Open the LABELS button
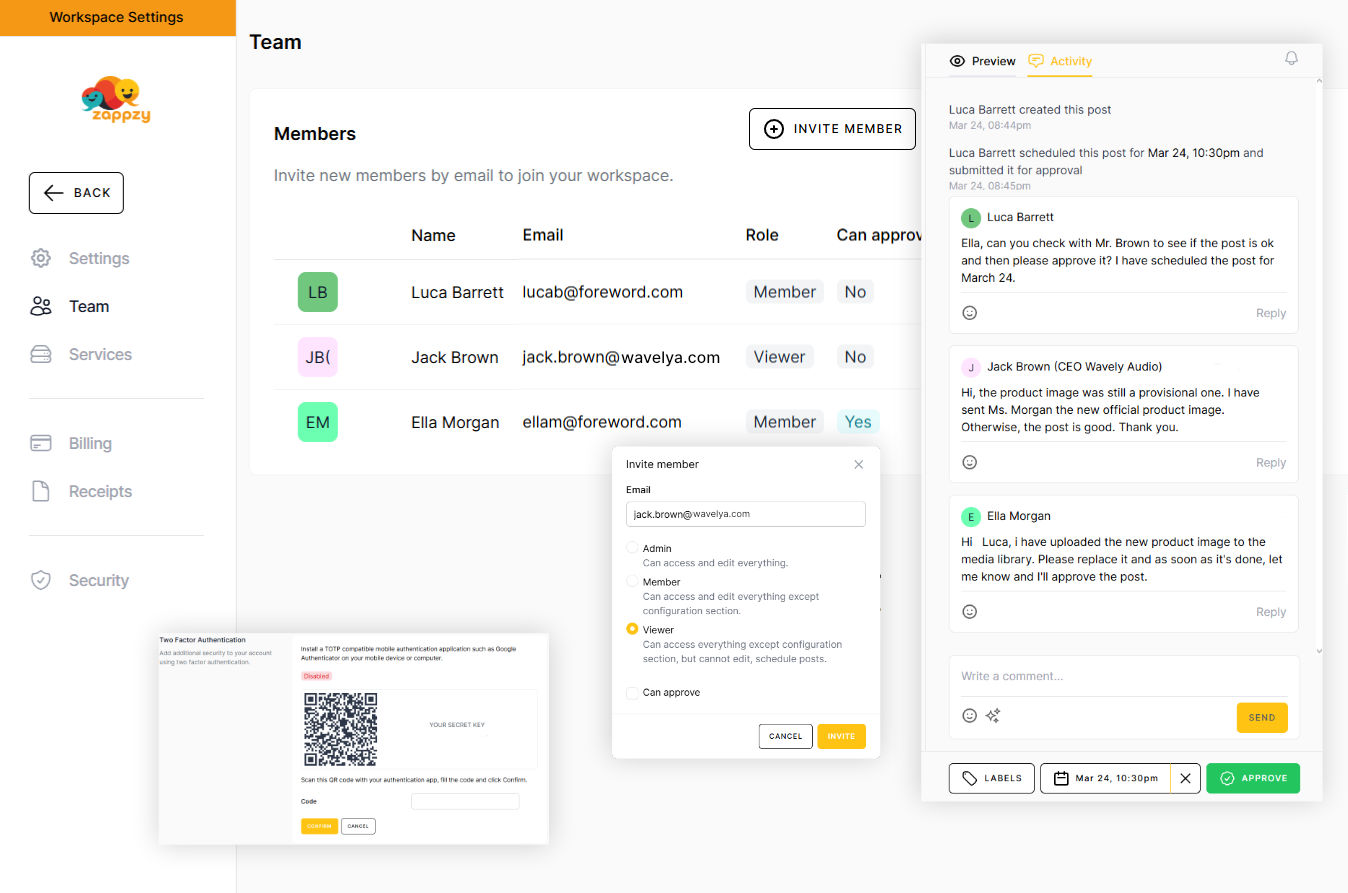The width and height of the screenshot is (1348, 893). pyautogui.click(x=992, y=778)
